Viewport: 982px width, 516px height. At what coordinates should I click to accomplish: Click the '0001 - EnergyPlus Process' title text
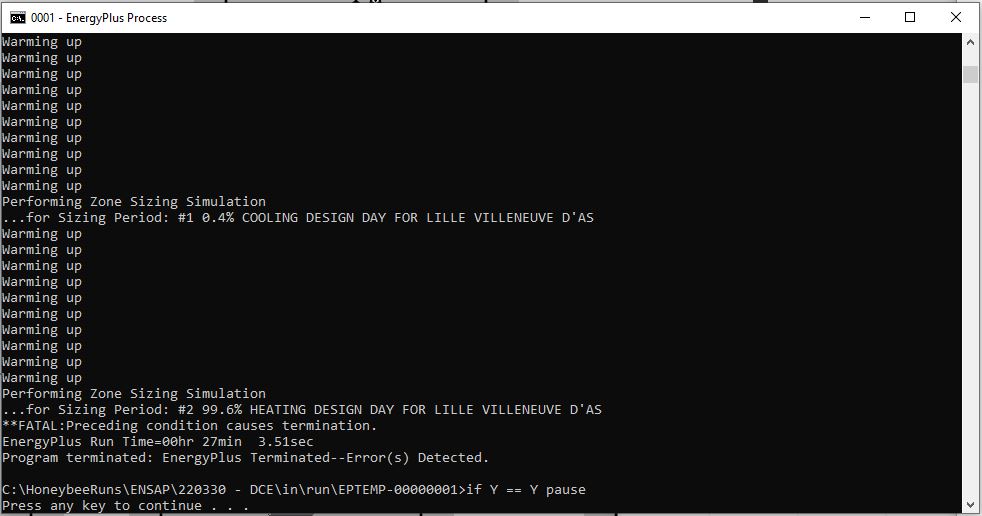(99, 18)
